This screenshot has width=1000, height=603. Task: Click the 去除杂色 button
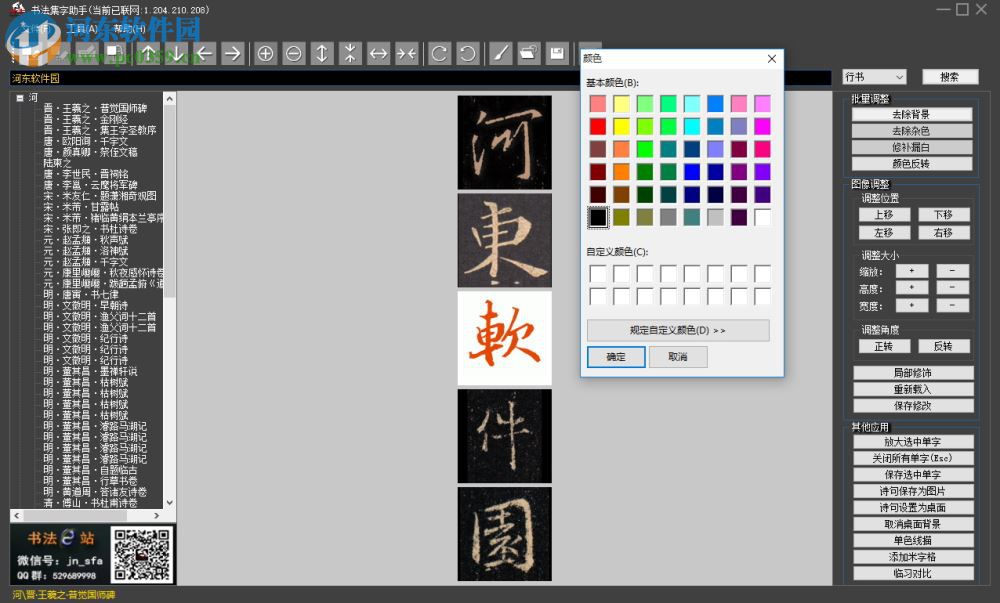point(911,131)
